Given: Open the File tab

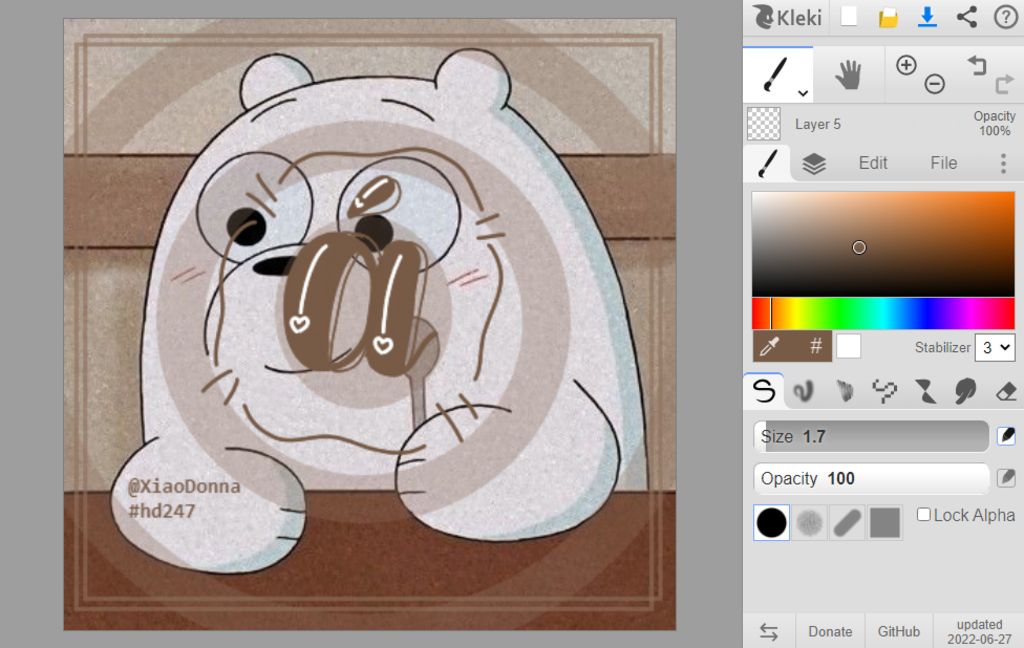Looking at the screenshot, I should click(944, 163).
